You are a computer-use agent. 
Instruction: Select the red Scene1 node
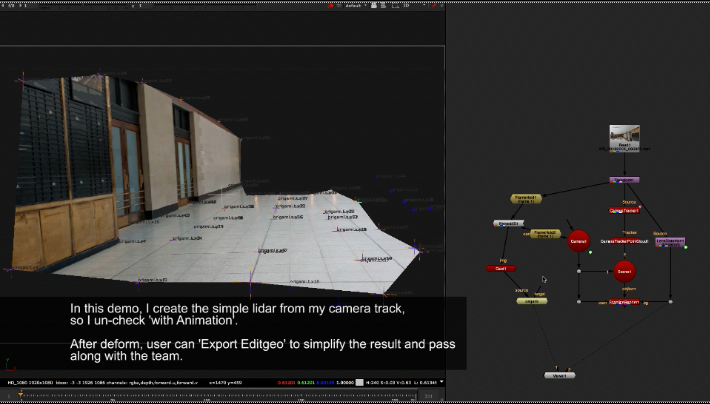coord(624,271)
